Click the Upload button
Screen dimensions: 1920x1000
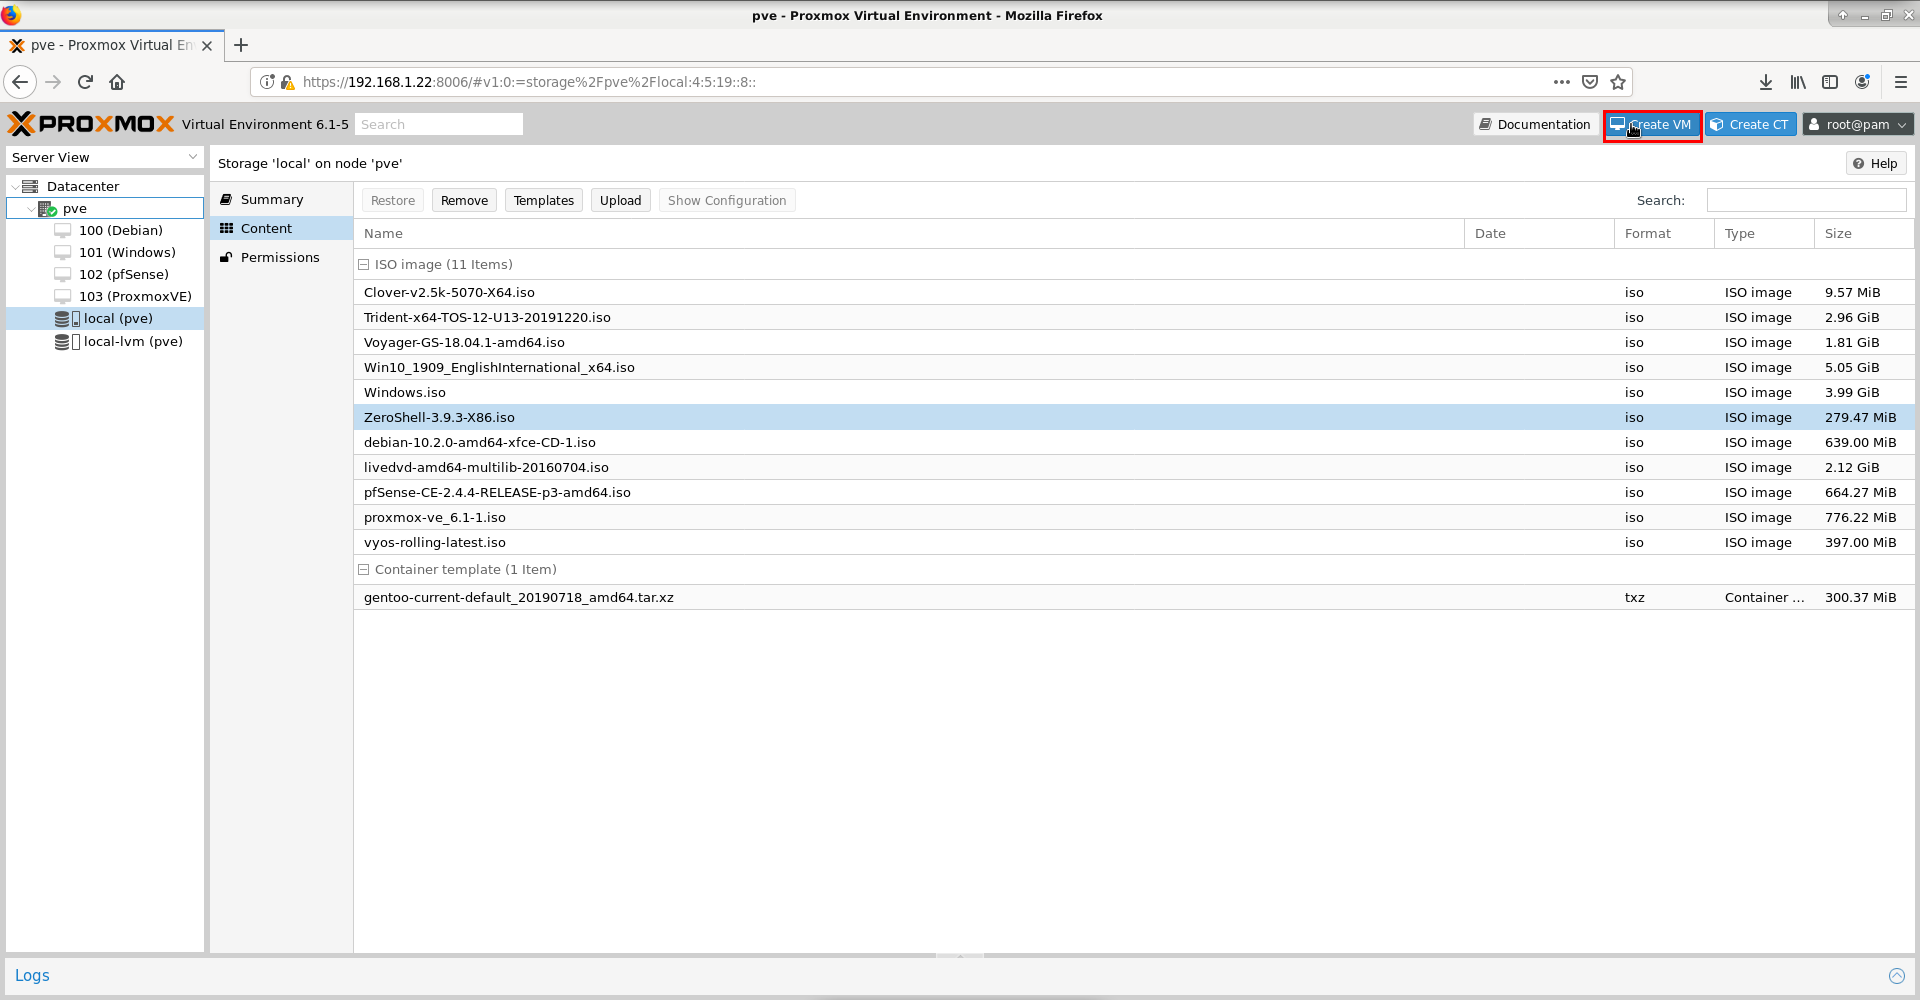tap(620, 201)
